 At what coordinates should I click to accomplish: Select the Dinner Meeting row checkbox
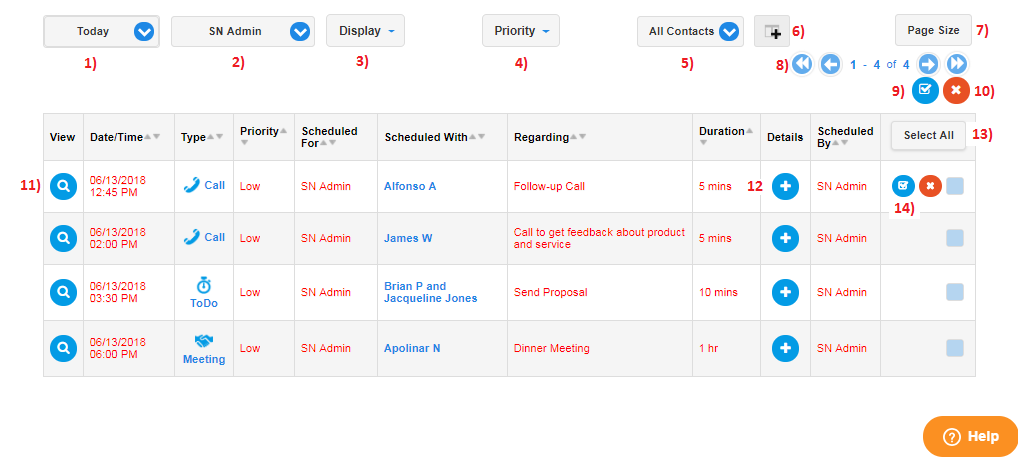point(954,348)
